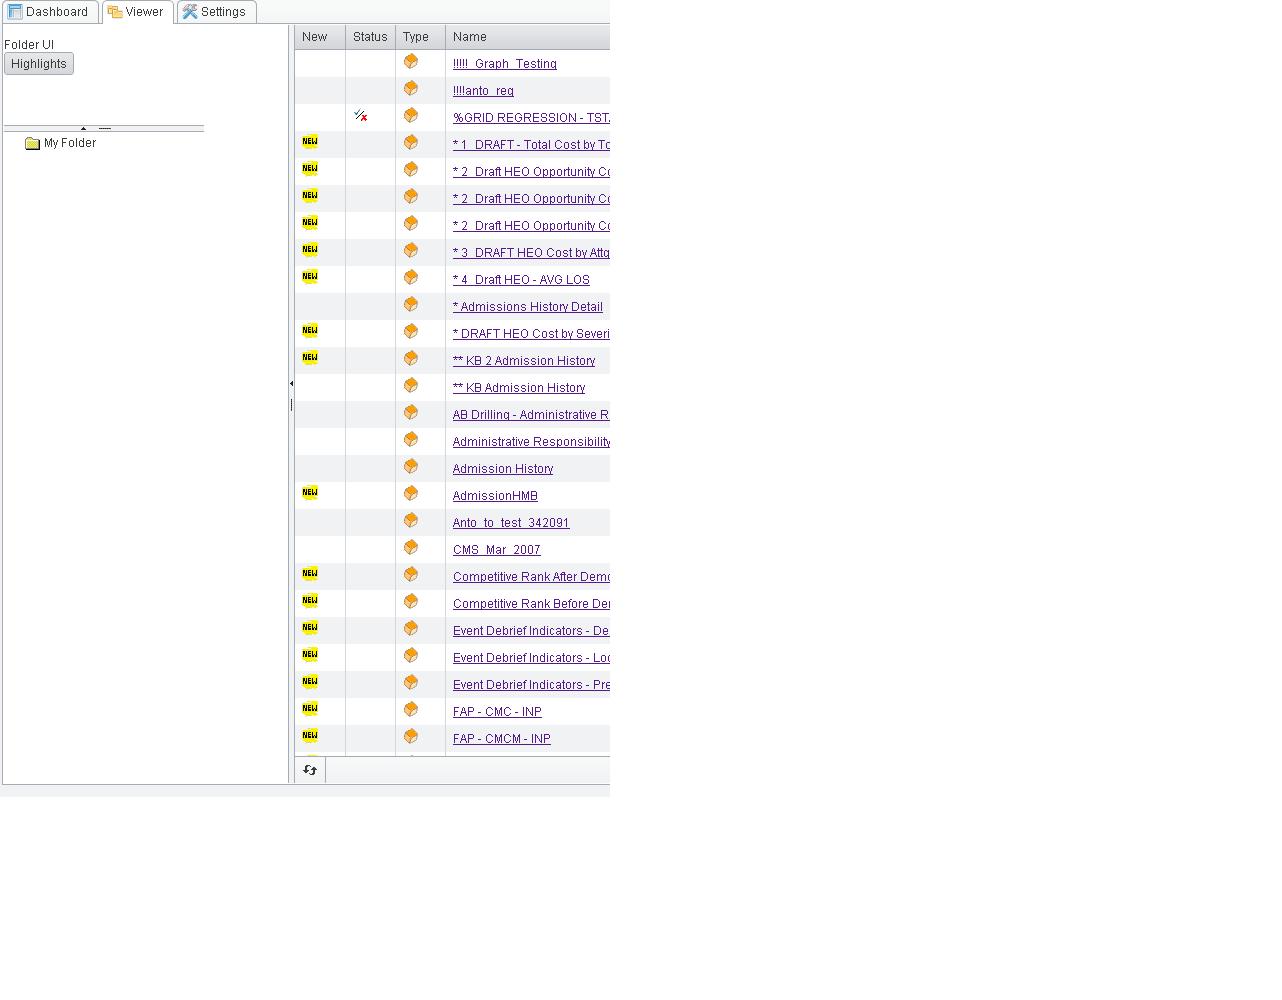Open the ** KB Admission History link

pos(519,388)
